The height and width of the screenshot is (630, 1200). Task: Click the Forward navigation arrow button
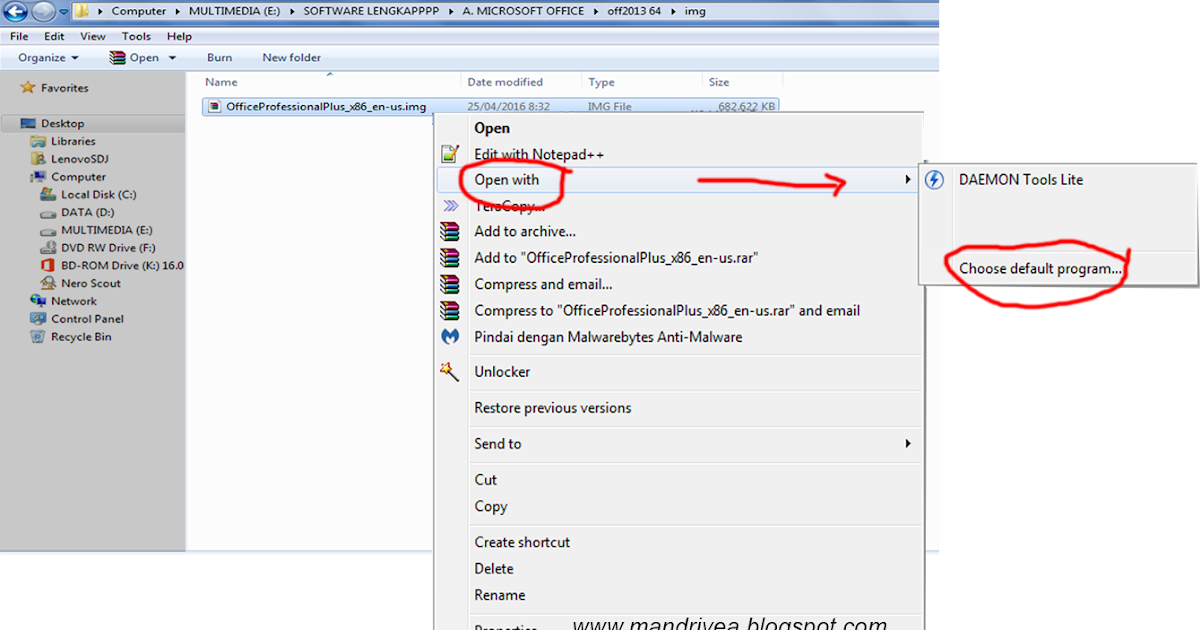coord(43,11)
